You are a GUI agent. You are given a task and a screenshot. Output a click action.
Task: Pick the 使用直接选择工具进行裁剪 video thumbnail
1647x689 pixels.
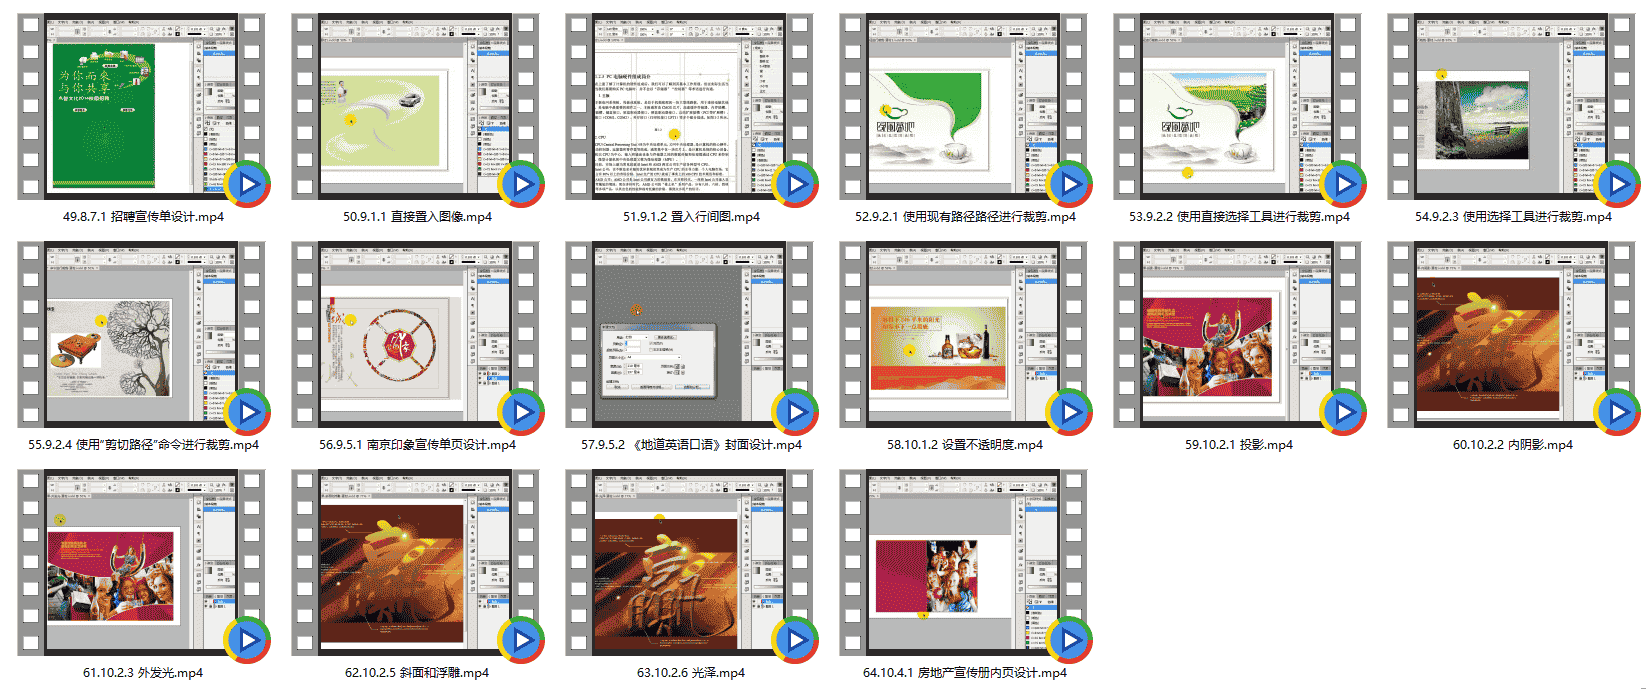[x=1239, y=107]
